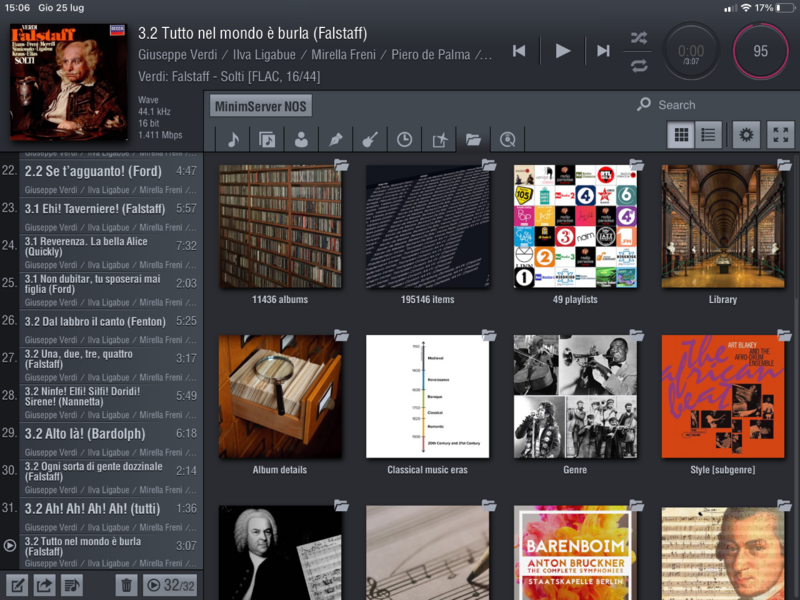Screen dimensions: 800x600
Task: Click the save playlist note icon
Action: pyautogui.click(x=72, y=585)
